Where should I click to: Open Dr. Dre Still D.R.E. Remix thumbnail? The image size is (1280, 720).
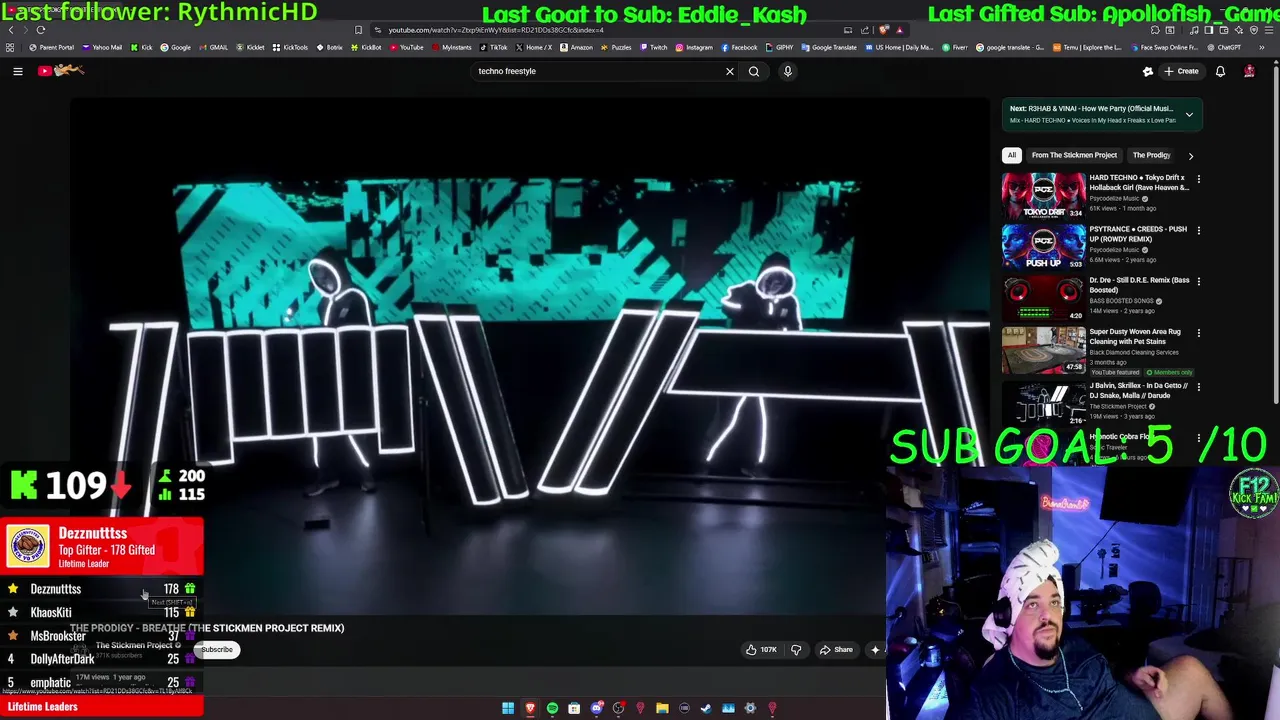tap(1044, 298)
